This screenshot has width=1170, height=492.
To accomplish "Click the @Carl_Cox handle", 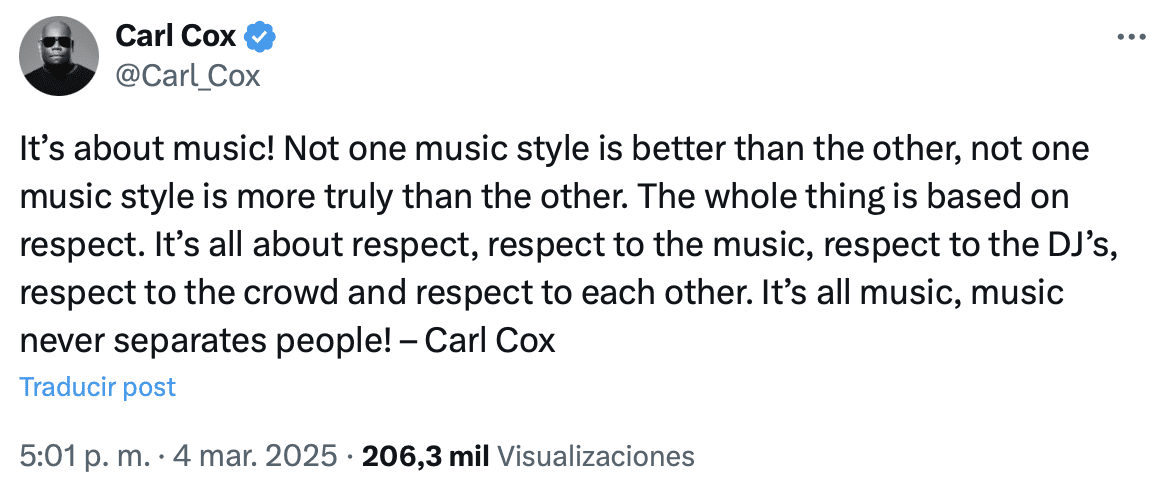I will [188, 76].
